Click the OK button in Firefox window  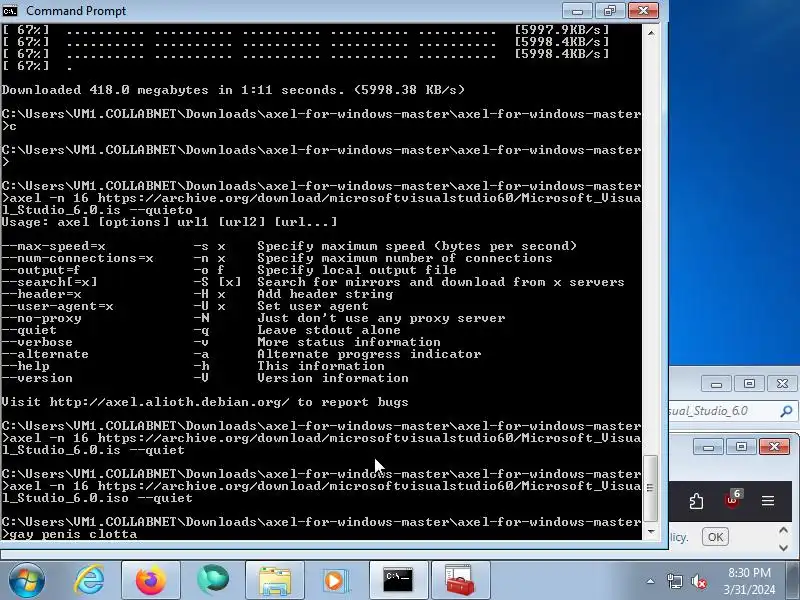click(x=715, y=537)
